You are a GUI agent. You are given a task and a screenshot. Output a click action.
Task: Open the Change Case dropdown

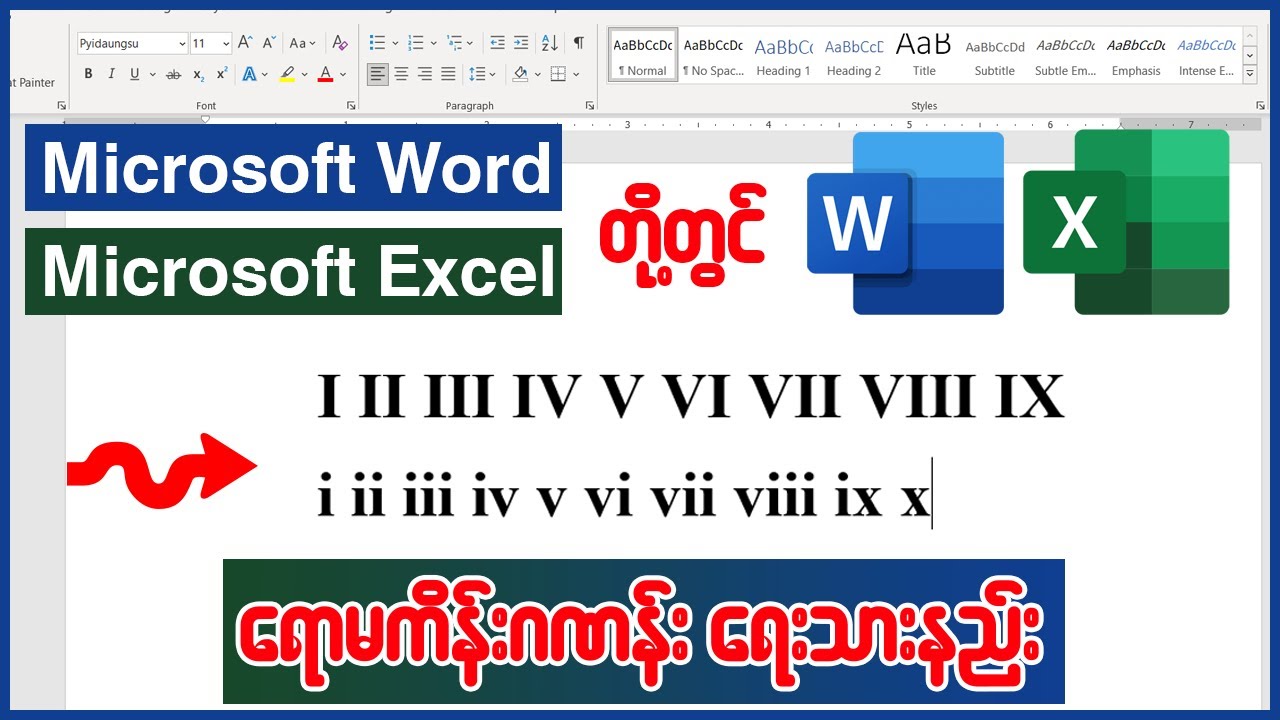pos(303,43)
